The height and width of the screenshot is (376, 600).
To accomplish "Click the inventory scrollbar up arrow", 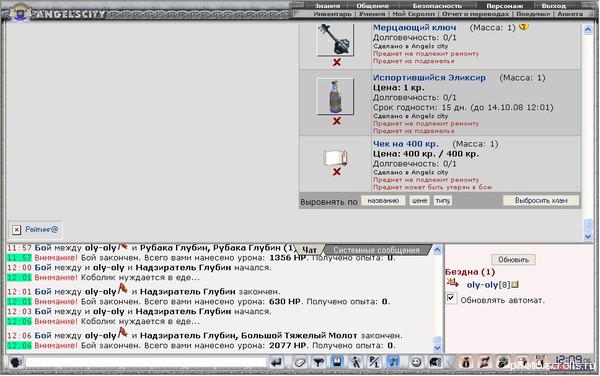I will pyautogui.click(x=588, y=29).
